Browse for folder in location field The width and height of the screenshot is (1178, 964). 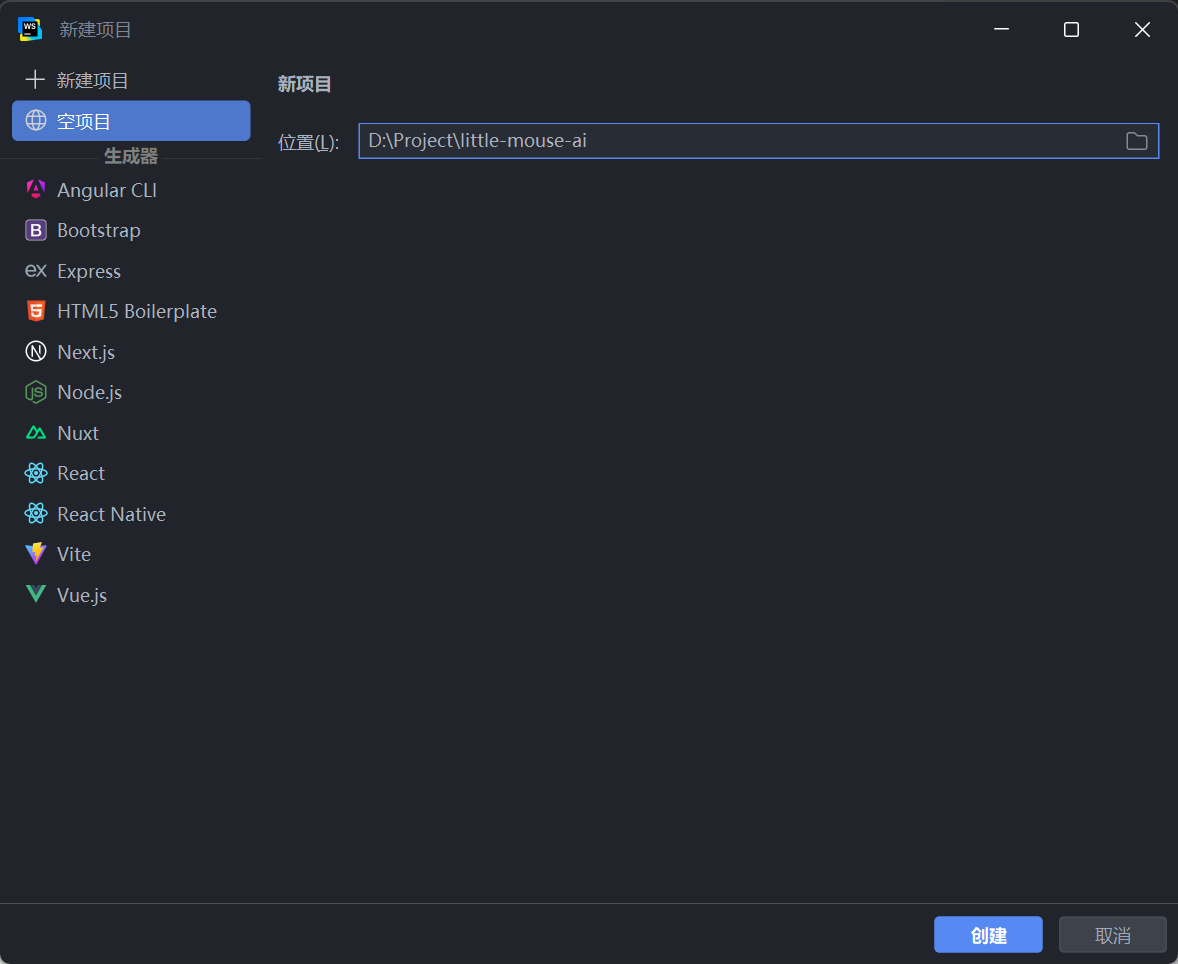click(1137, 141)
